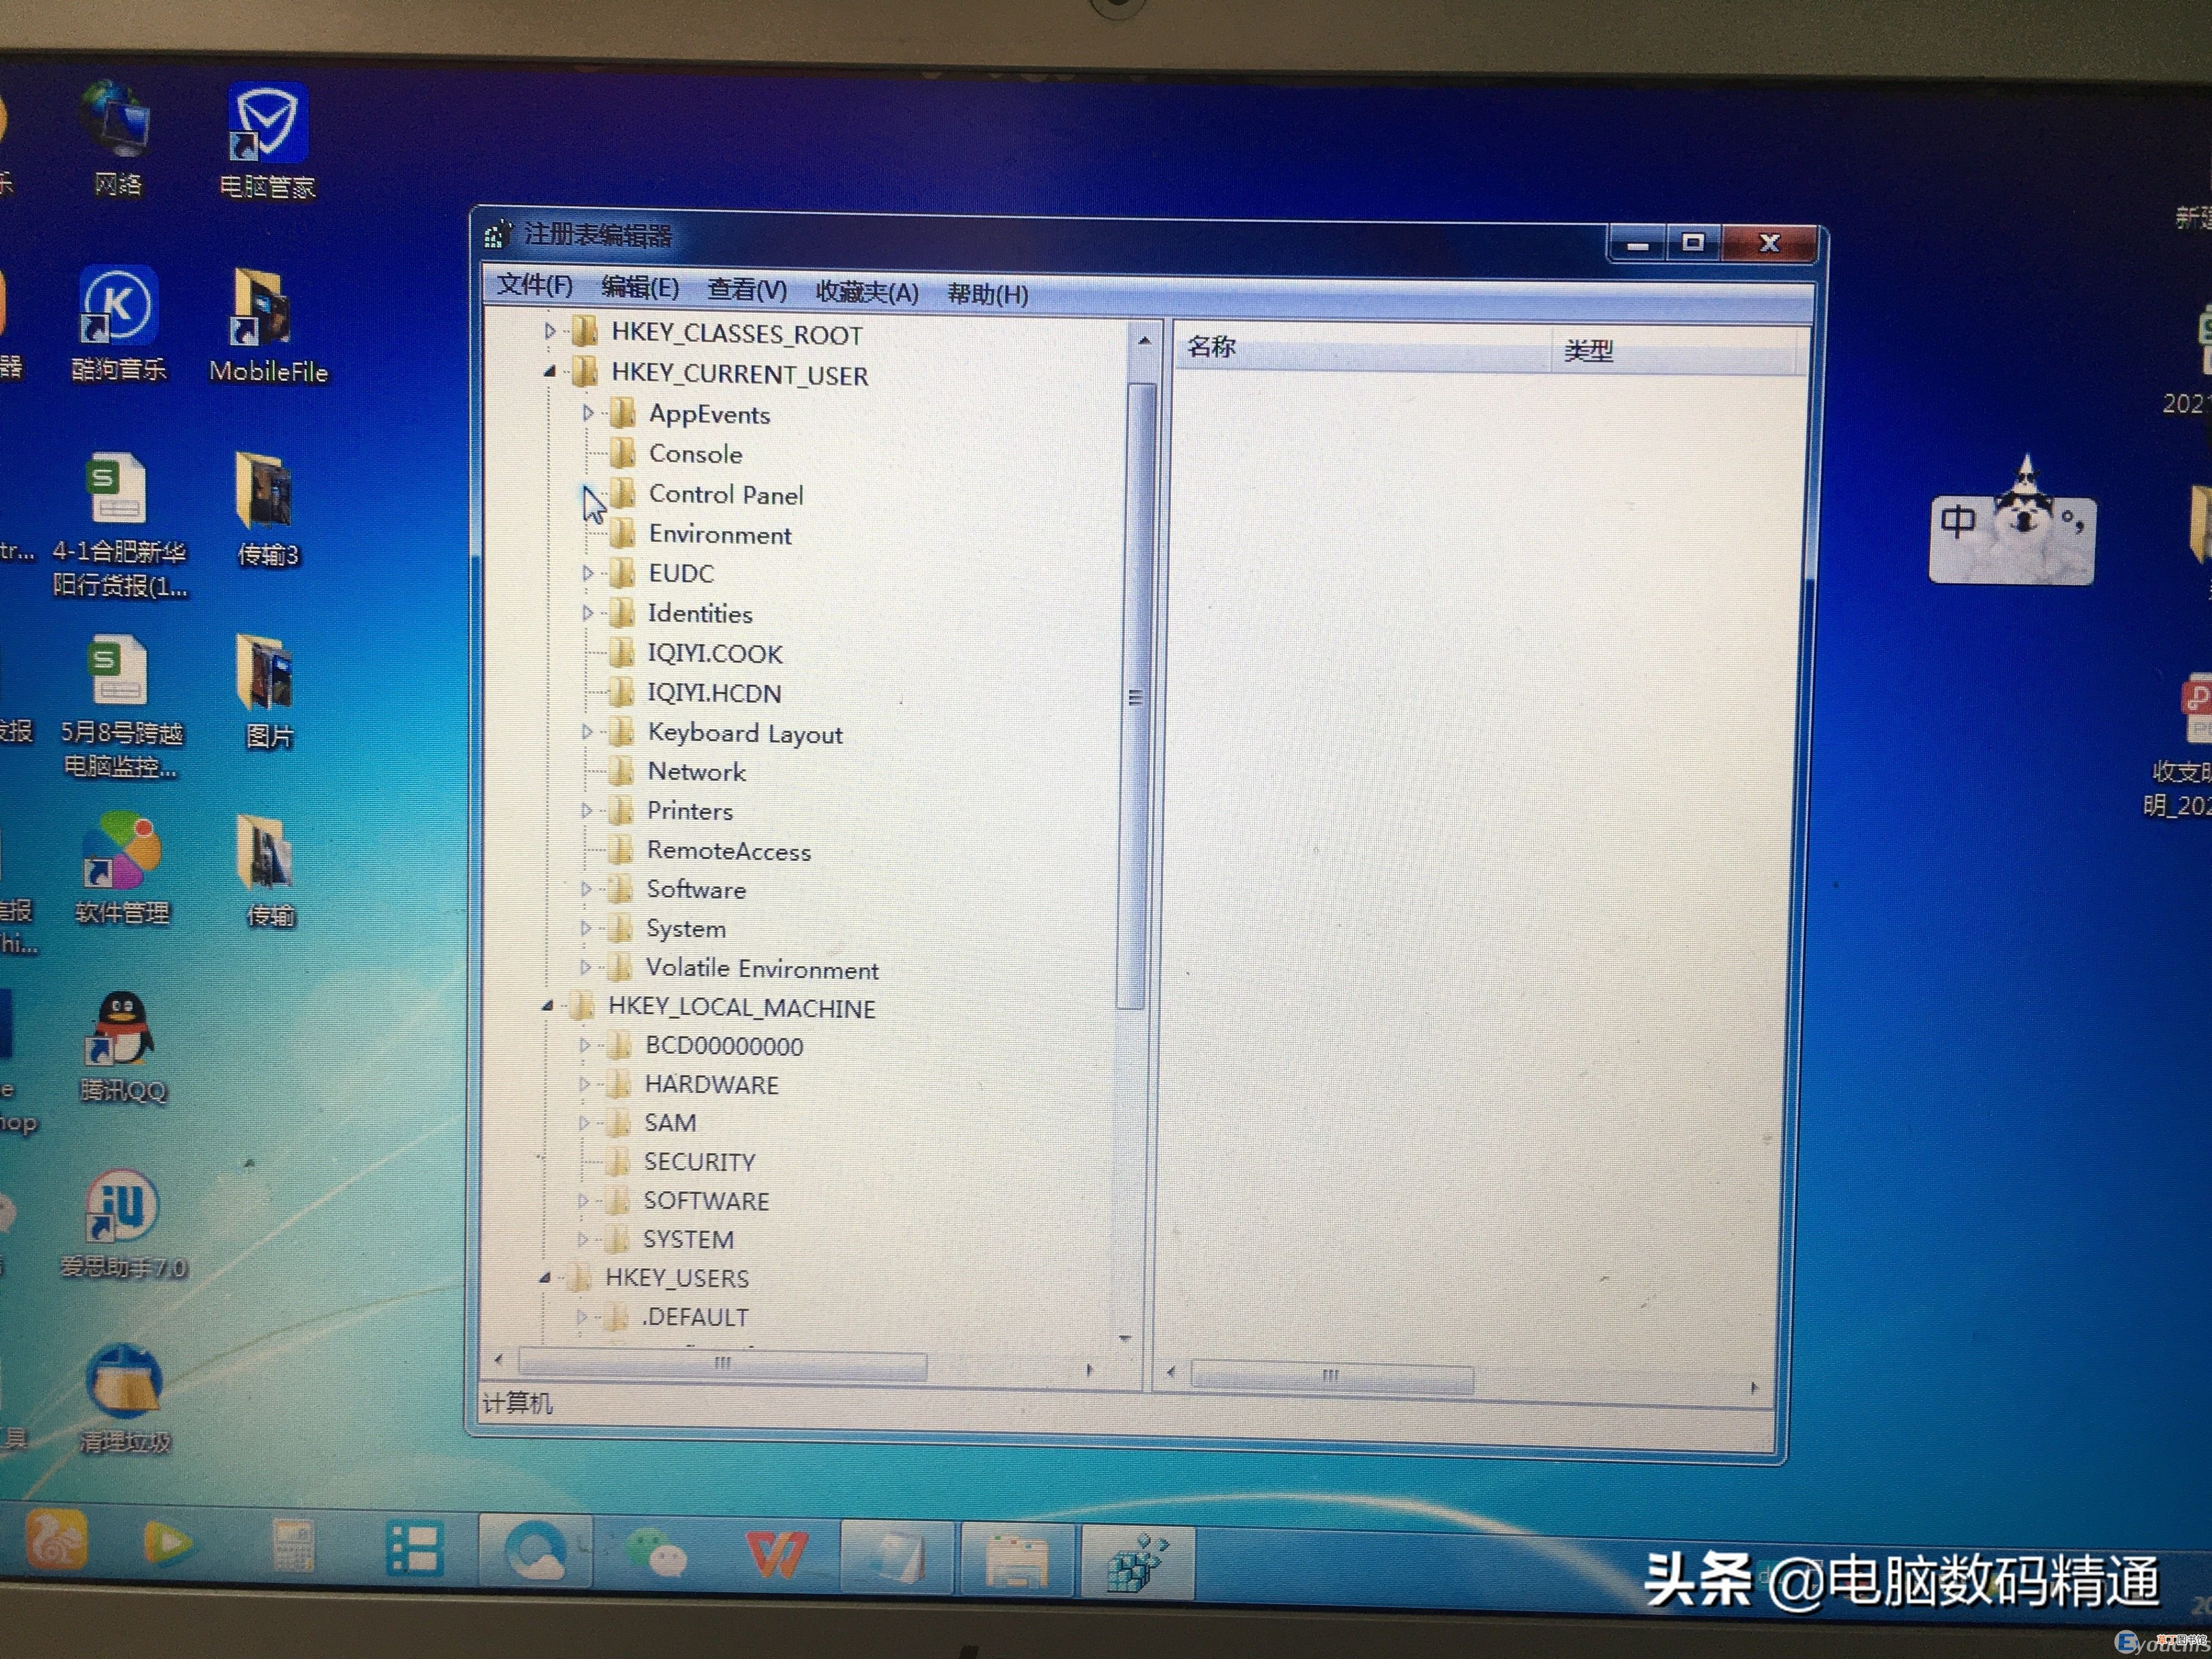The width and height of the screenshot is (2212, 1659).
Task: Collapse the HKEY_CURRENT_USER key
Action: (549, 372)
